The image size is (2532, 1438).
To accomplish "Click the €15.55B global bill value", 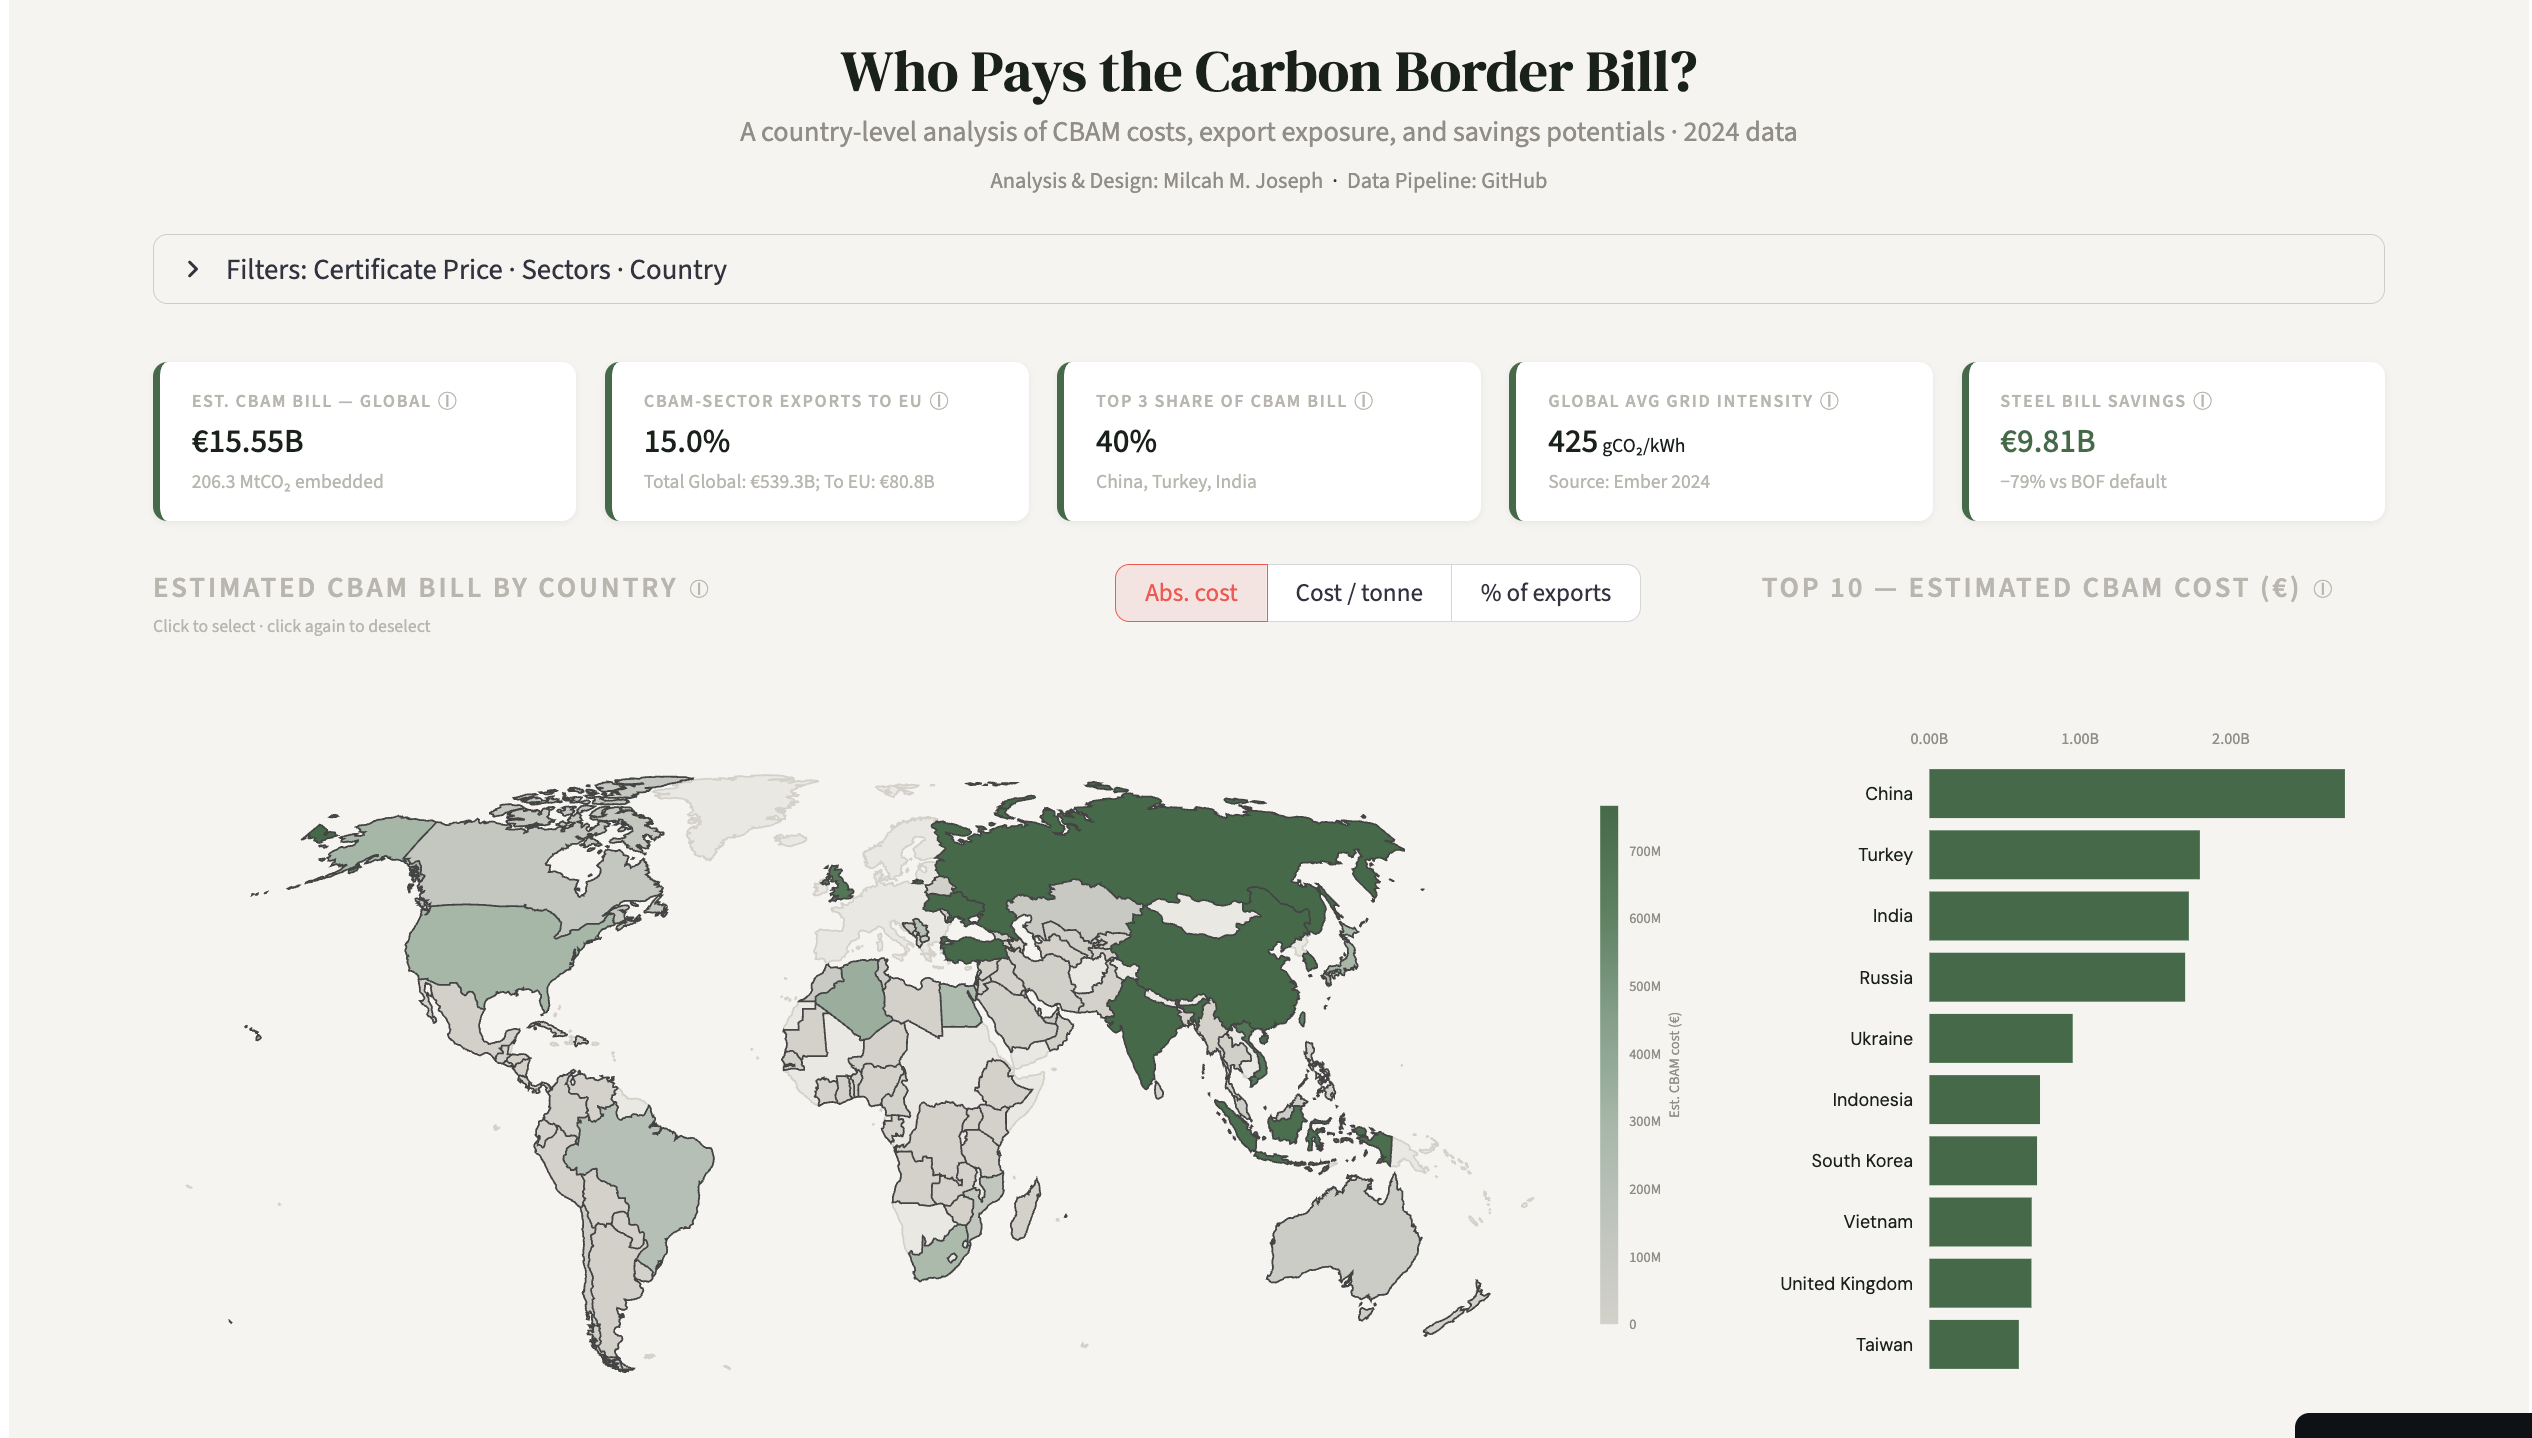I will (247, 441).
